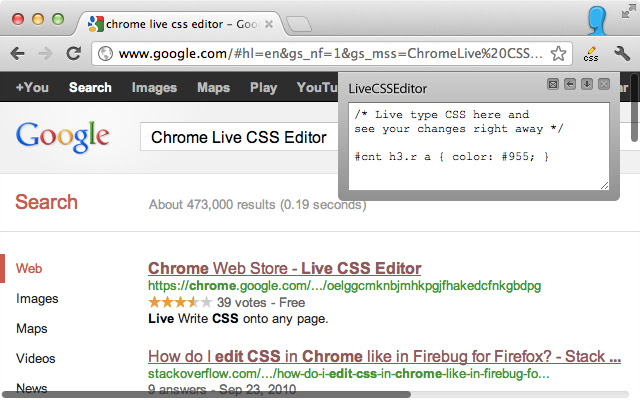Close the LiveCSSEditor panel
The width and height of the screenshot is (640, 400).
point(604,85)
